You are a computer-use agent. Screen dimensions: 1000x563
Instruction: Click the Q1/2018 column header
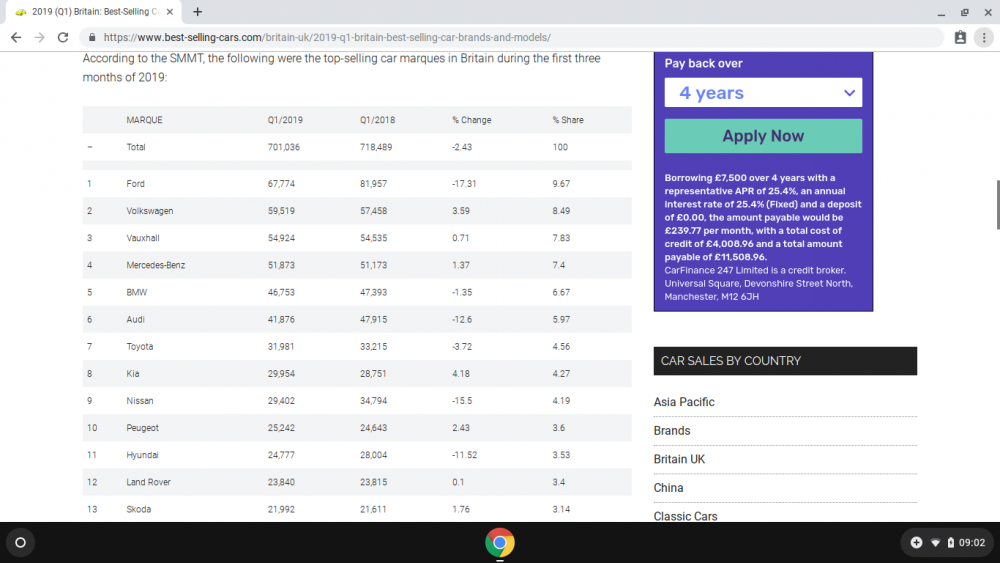point(377,120)
